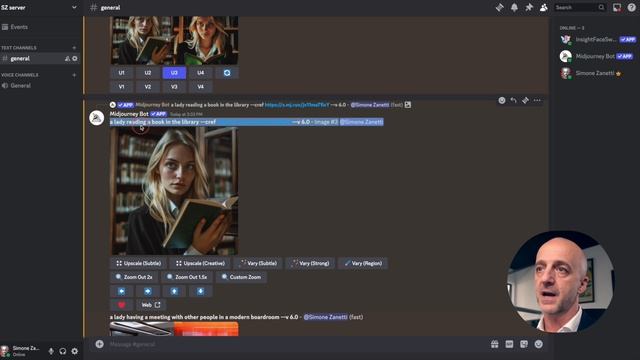Click the Midjourney Bot avatar
640x360 pixels.
(x=97, y=118)
